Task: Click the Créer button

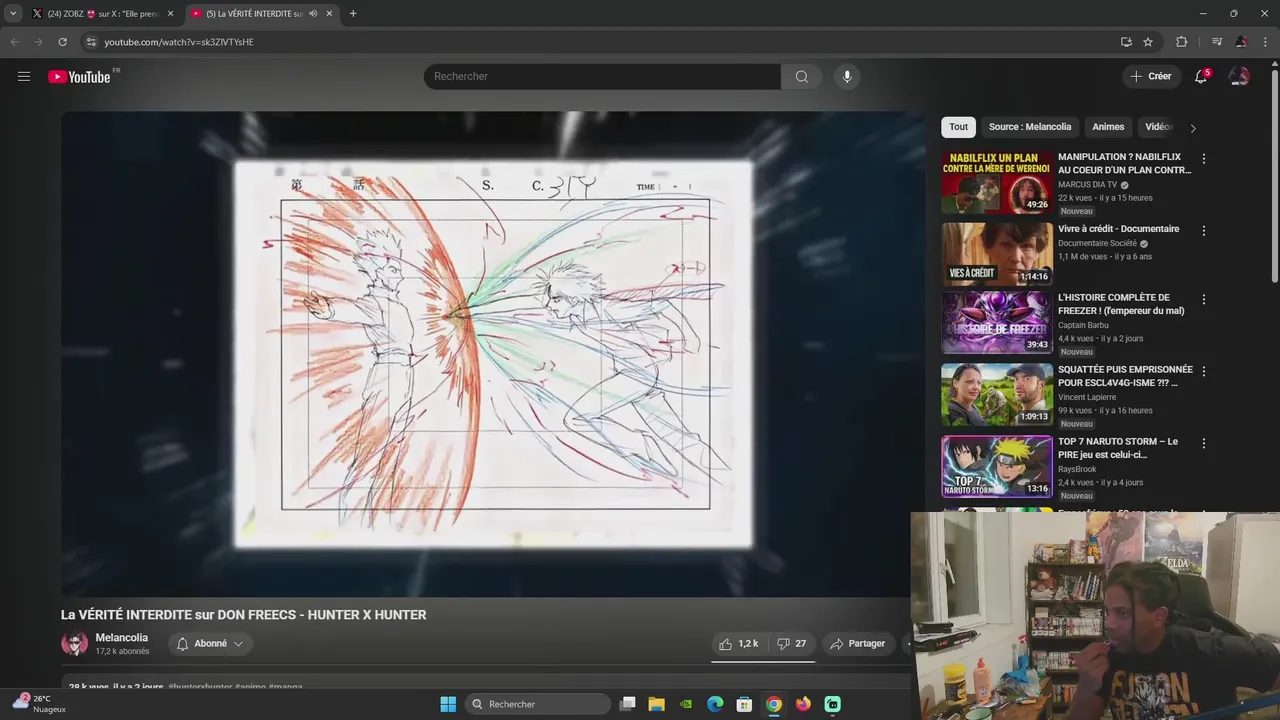Action: [x=1150, y=76]
